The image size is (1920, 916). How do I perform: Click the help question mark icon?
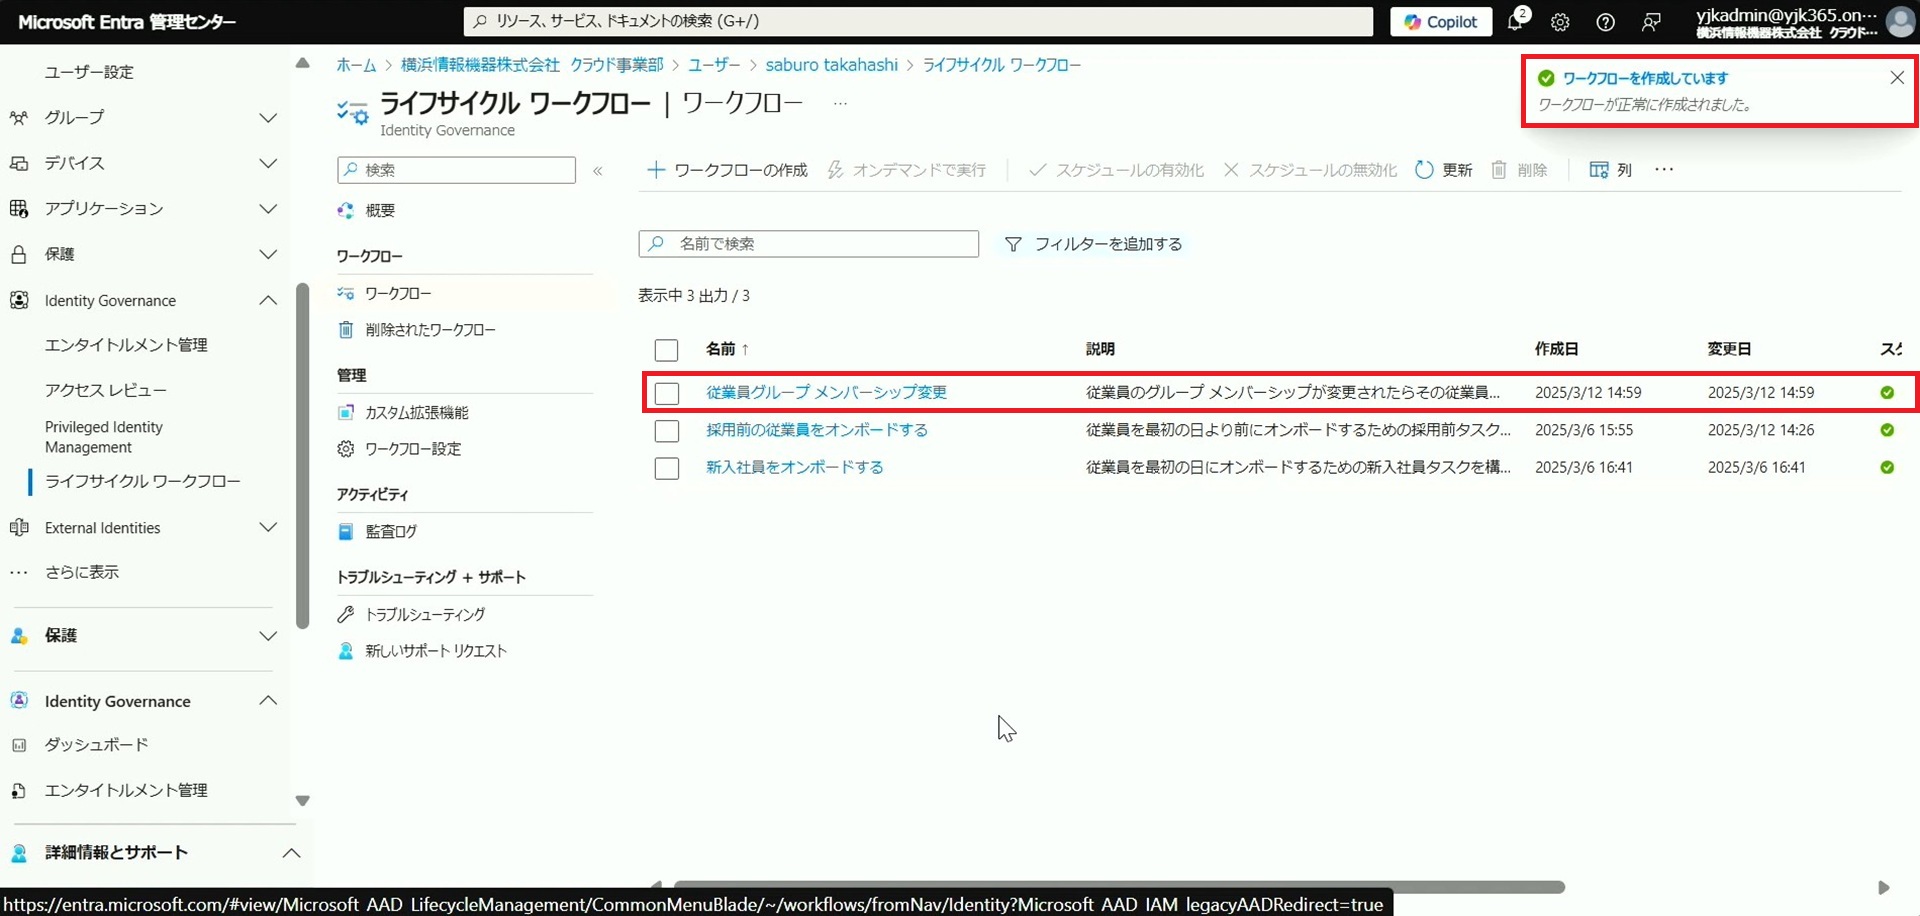[1605, 22]
